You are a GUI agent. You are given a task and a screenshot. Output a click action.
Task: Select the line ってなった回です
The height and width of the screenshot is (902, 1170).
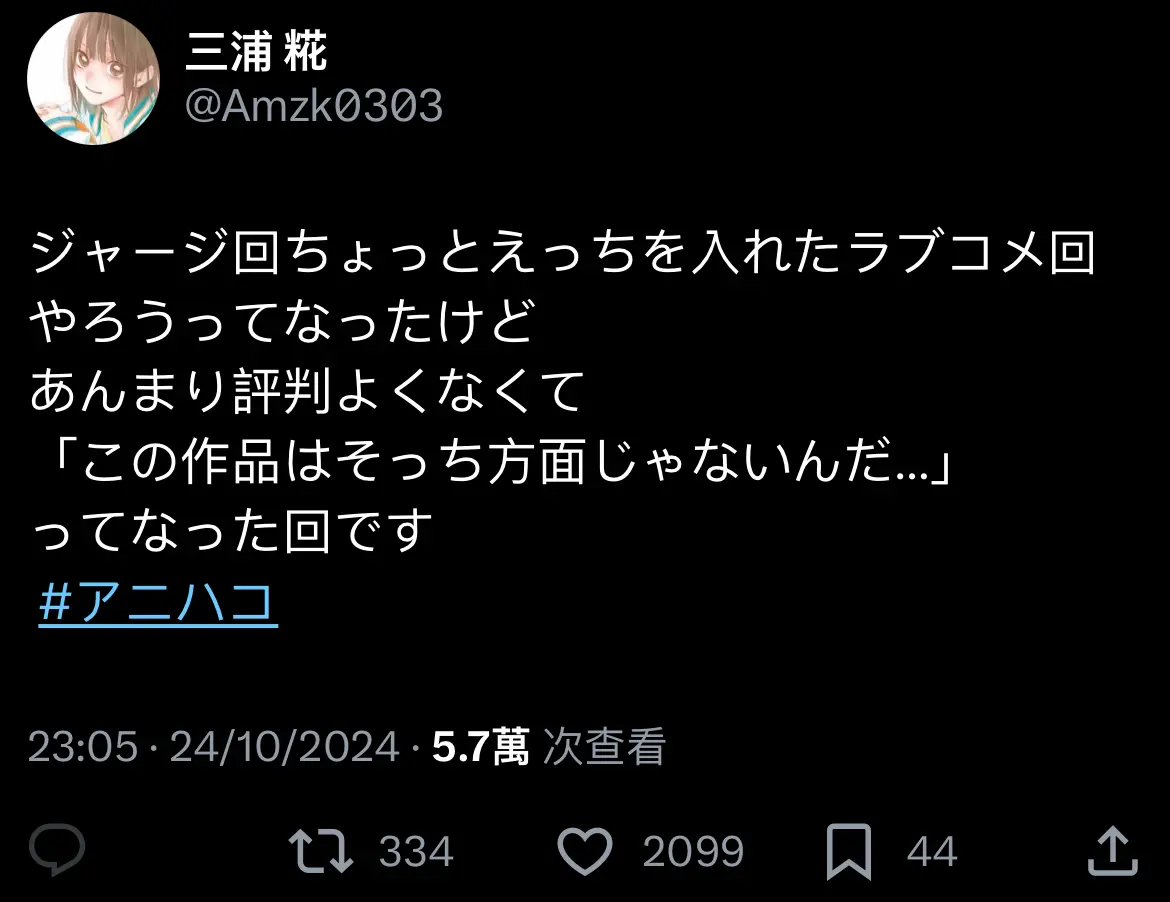(231, 531)
